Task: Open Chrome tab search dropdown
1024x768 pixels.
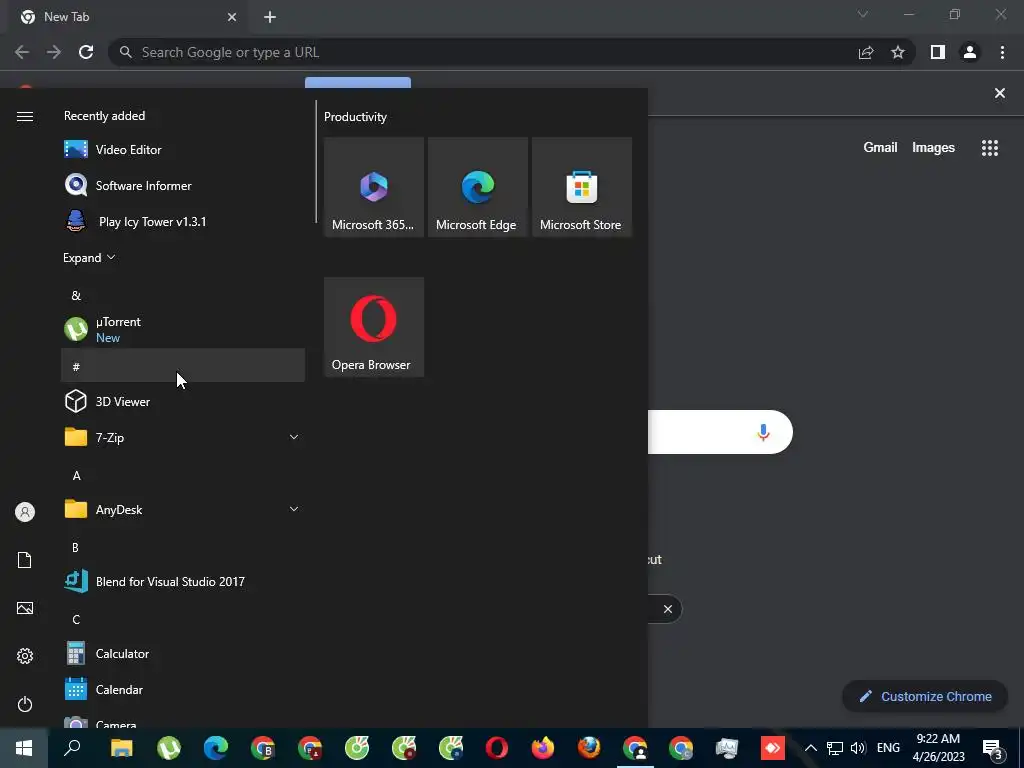Action: 863,14
